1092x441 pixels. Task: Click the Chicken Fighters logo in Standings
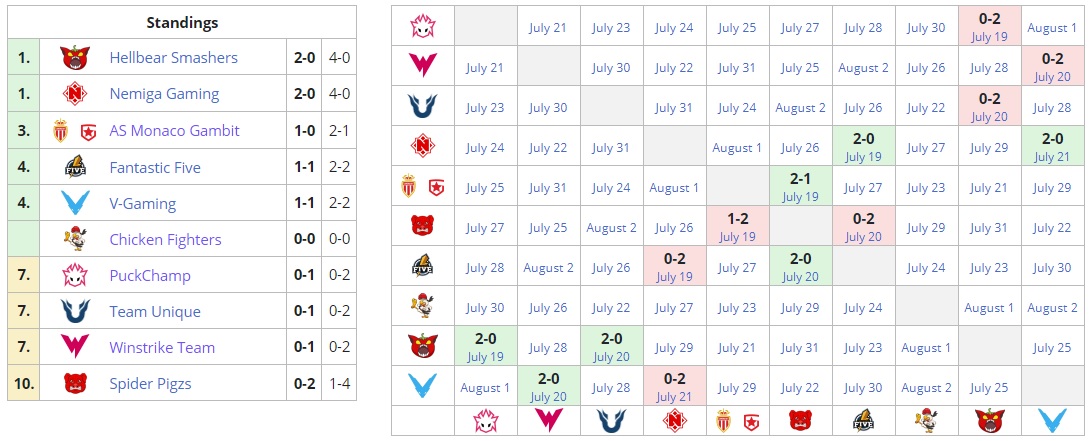pyautogui.click(x=76, y=240)
